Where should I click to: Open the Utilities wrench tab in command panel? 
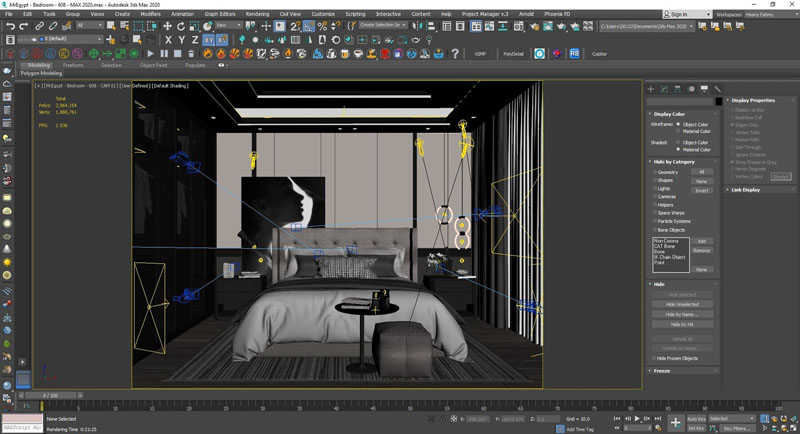click(x=716, y=89)
